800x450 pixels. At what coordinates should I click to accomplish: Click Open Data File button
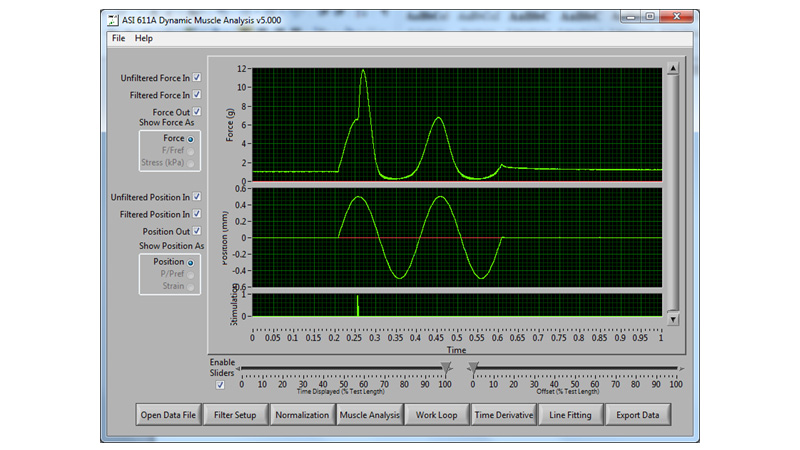tap(168, 415)
